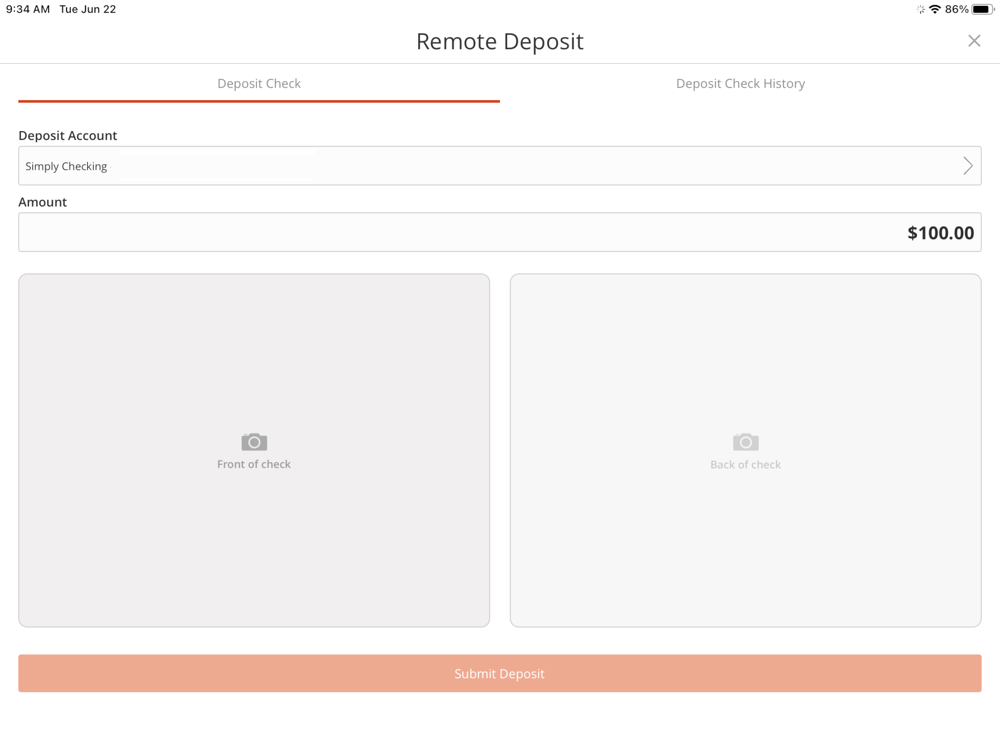Switch to the Deposit Check tab

click(x=259, y=84)
